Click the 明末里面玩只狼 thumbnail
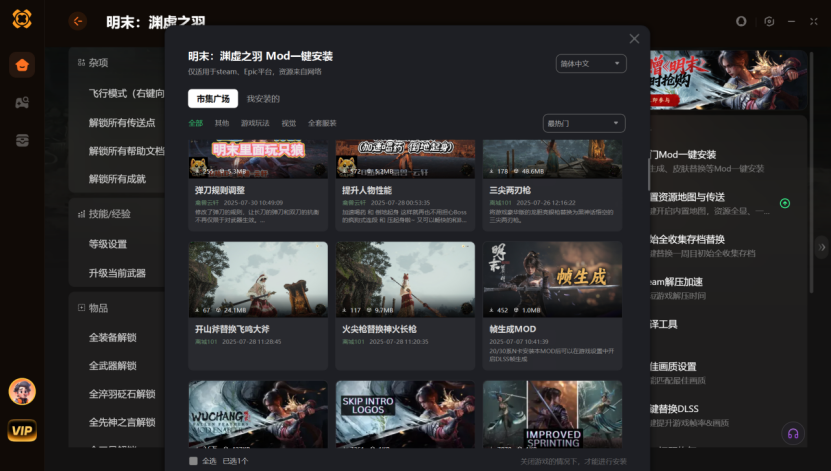The height and width of the screenshot is (471, 831). pos(258,159)
